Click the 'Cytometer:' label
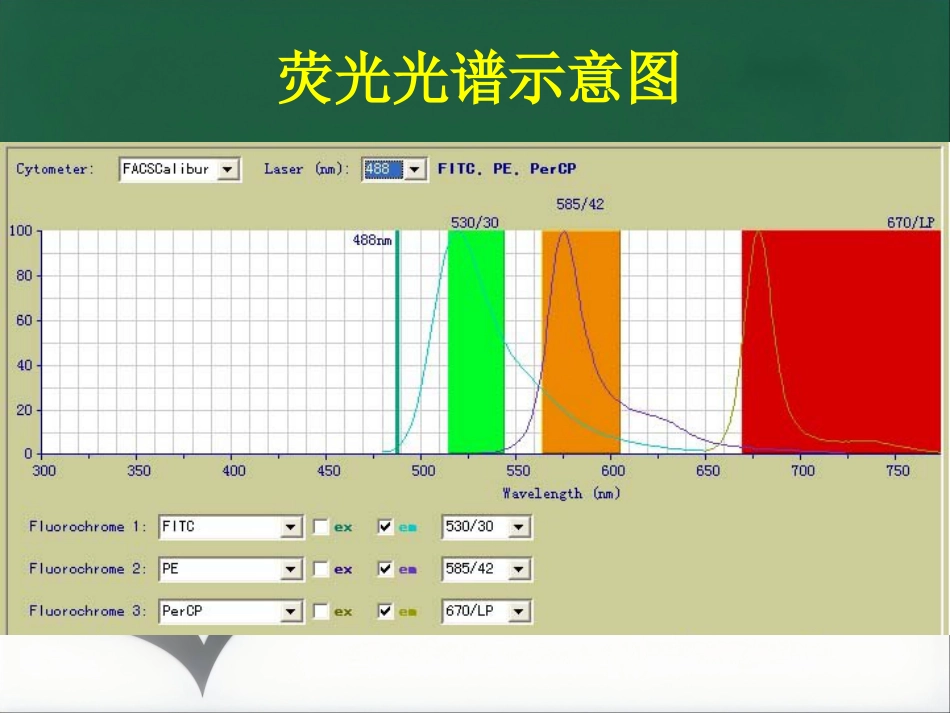This screenshot has width=950, height=713. pos(55,169)
